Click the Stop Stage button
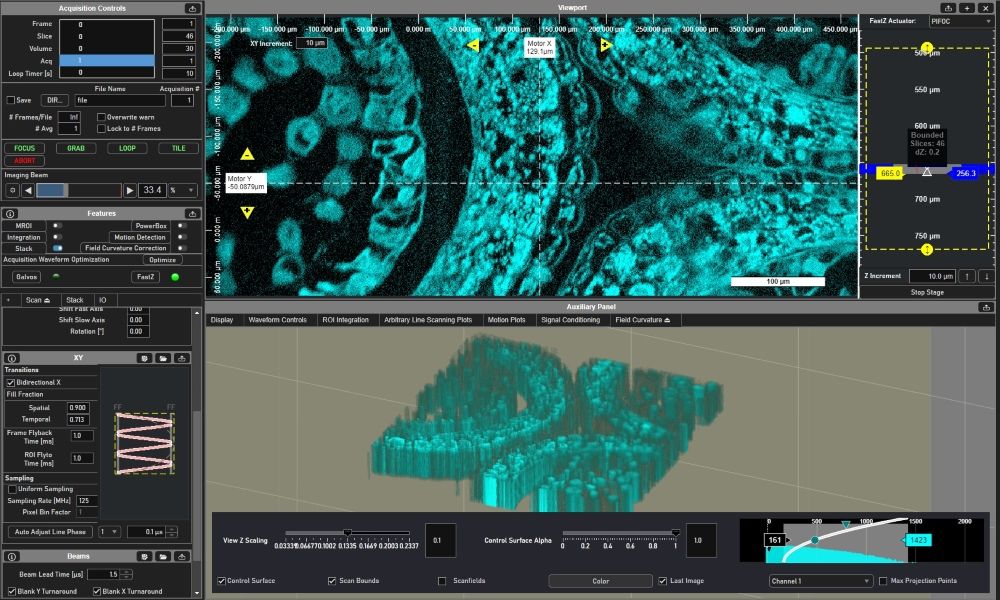1000x600 pixels. 927,292
